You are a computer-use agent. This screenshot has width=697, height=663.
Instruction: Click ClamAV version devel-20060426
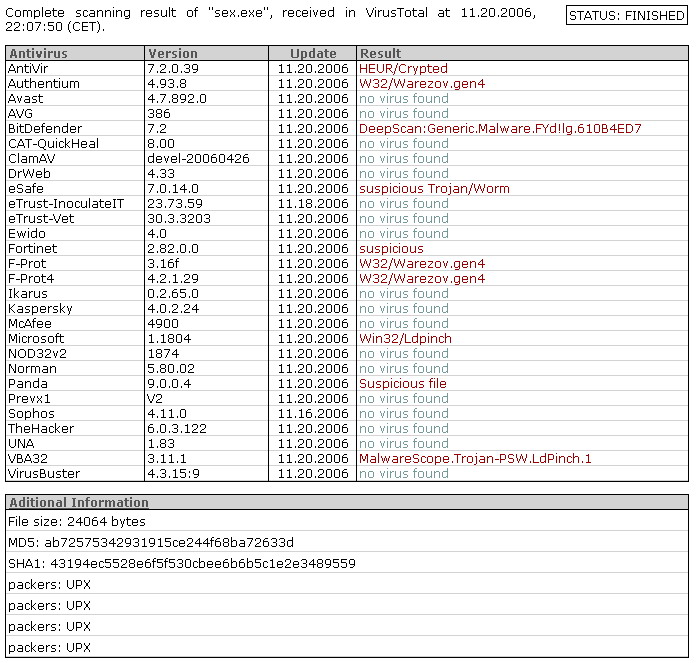pos(198,159)
